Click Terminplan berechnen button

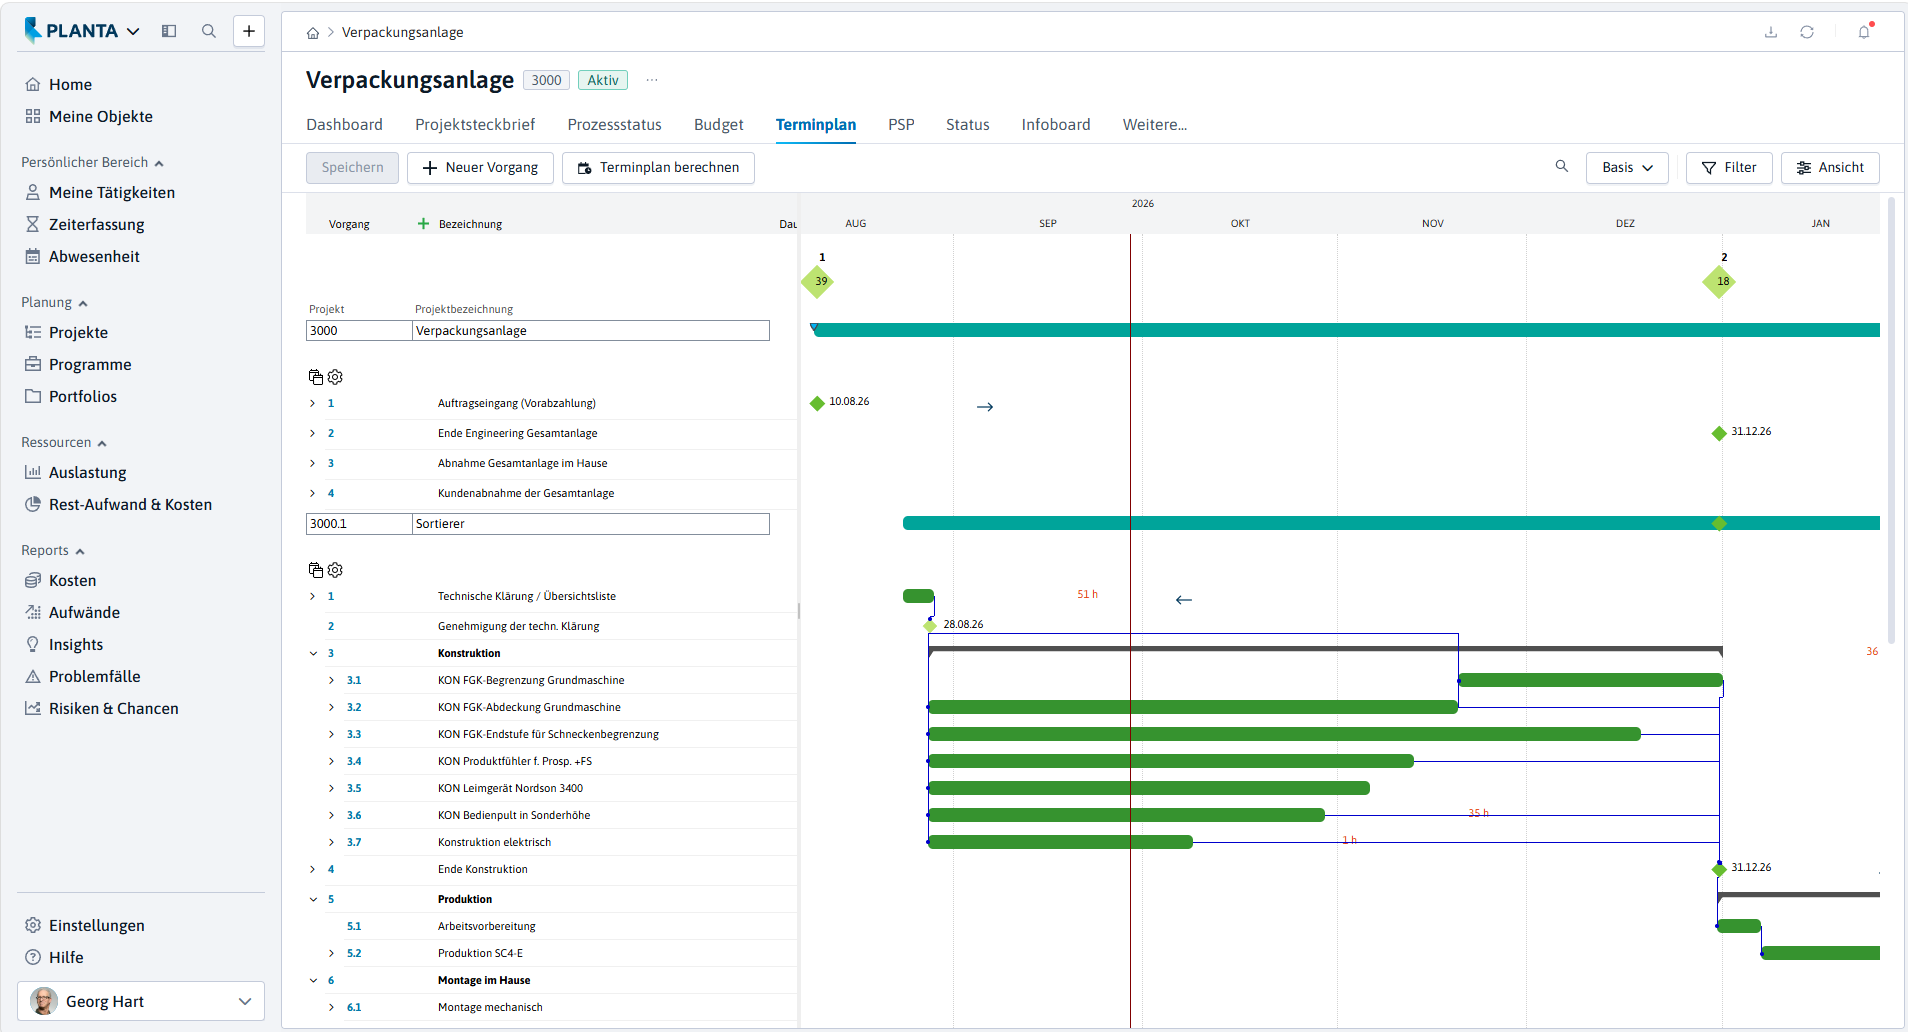(x=658, y=168)
